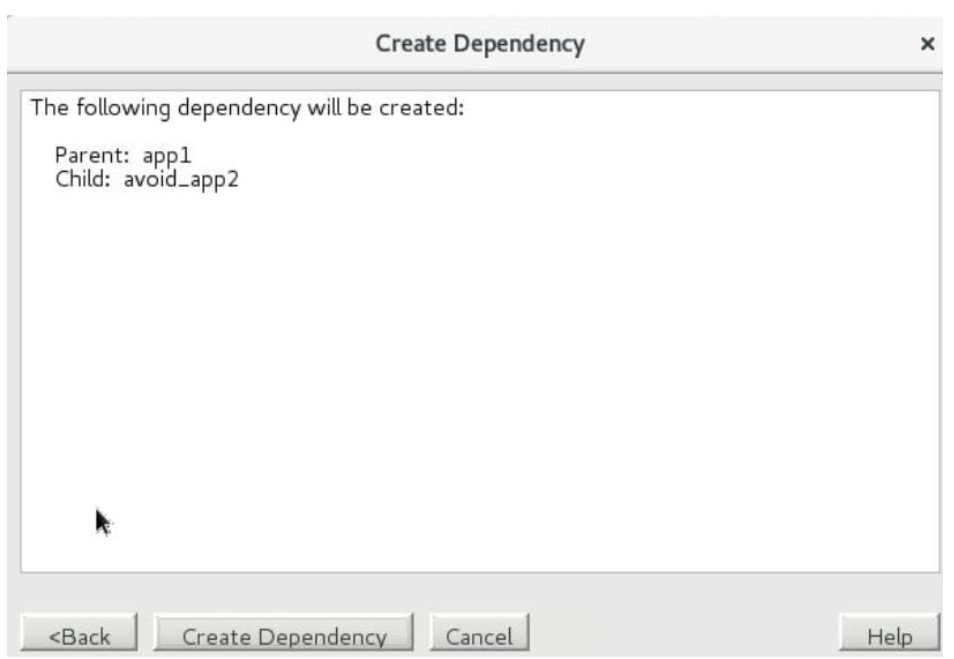Click the word "Create" in the dialog title
The width and height of the screenshot is (954, 659).
407,44
